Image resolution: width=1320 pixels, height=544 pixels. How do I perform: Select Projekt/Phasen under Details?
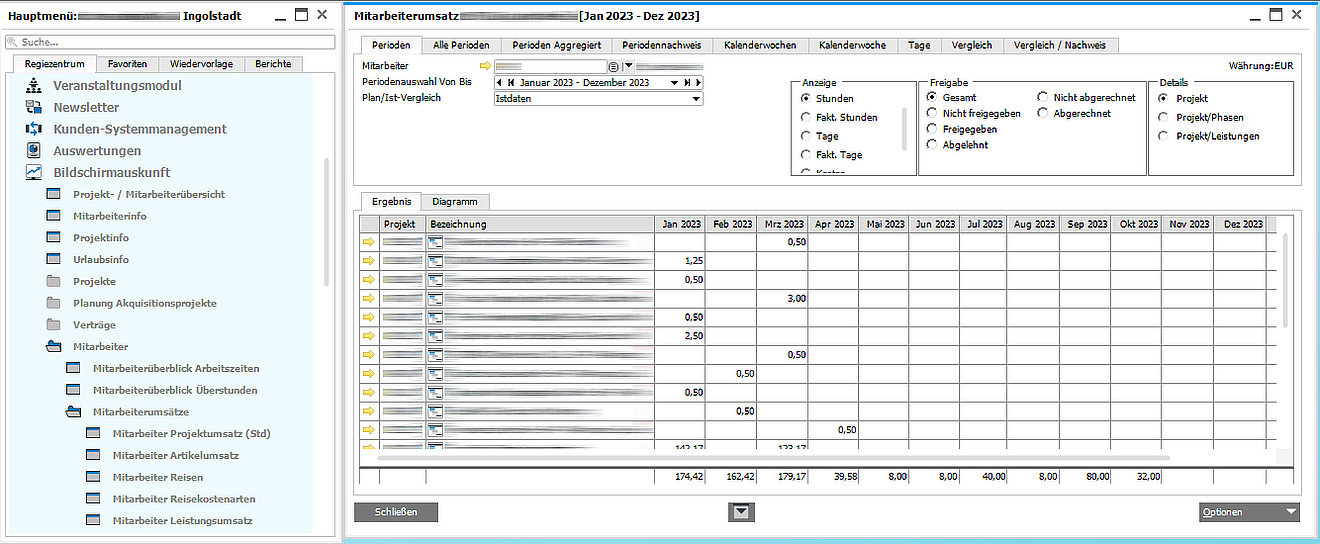tap(1163, 117)
